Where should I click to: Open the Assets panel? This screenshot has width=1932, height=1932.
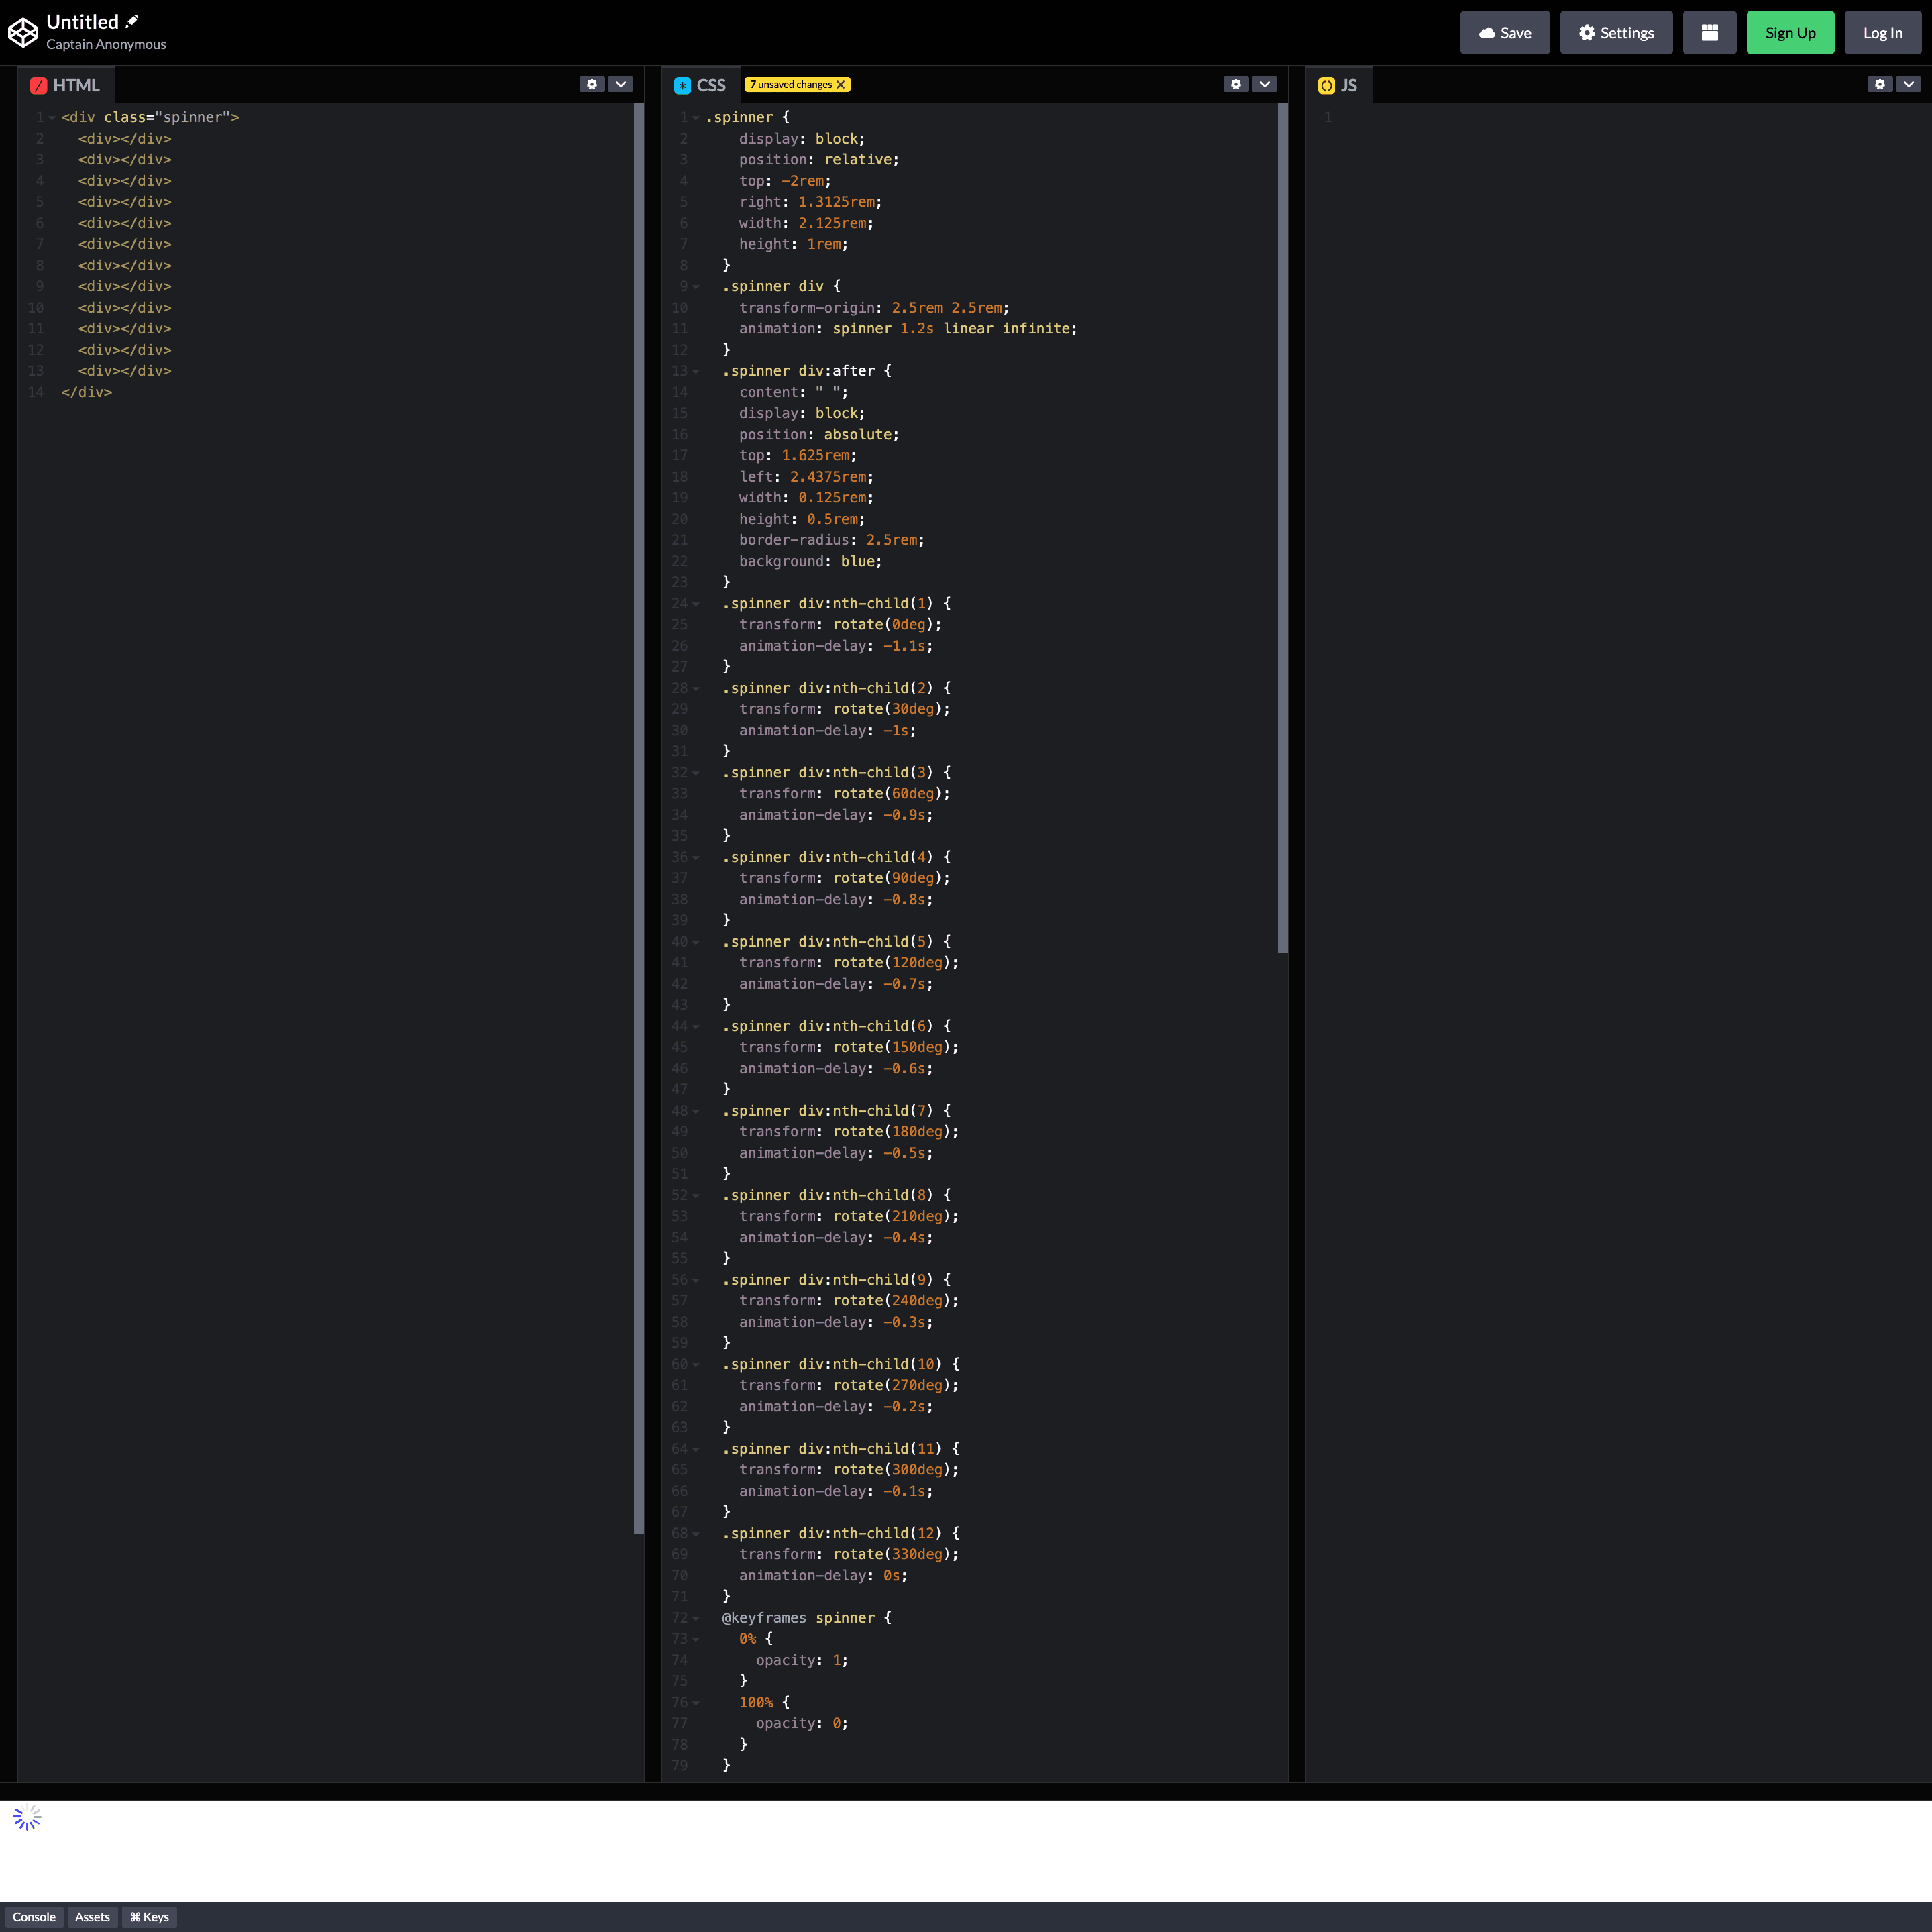click(92, 1916)
